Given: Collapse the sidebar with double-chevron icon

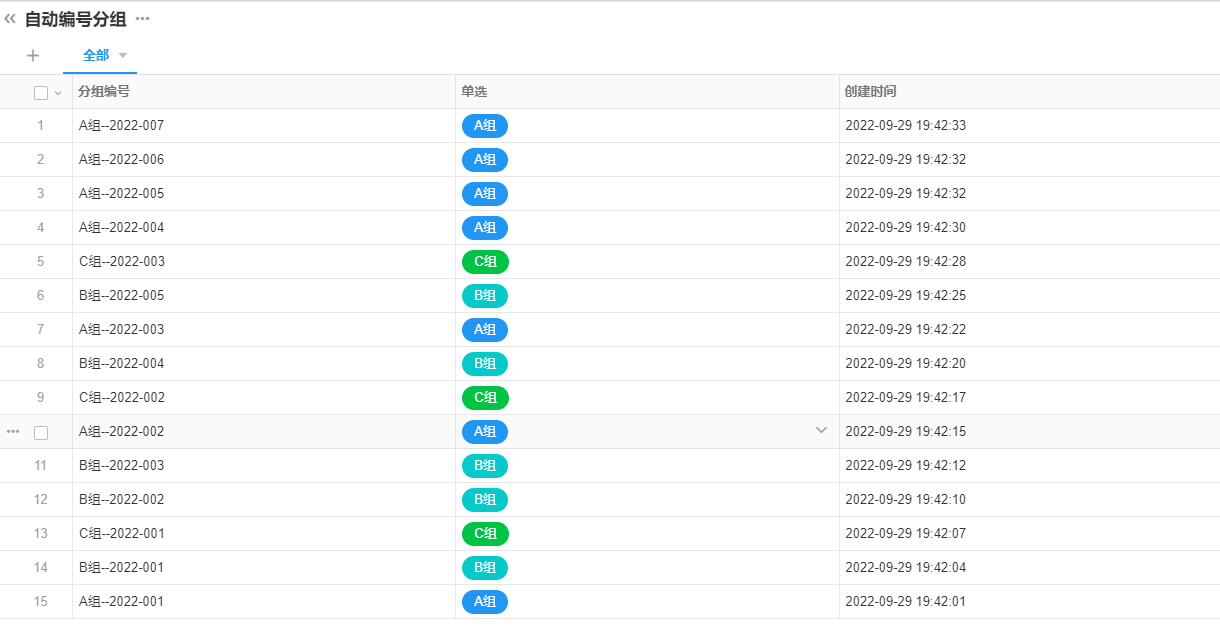Looking at the screenshot, I should click(10, 19).
